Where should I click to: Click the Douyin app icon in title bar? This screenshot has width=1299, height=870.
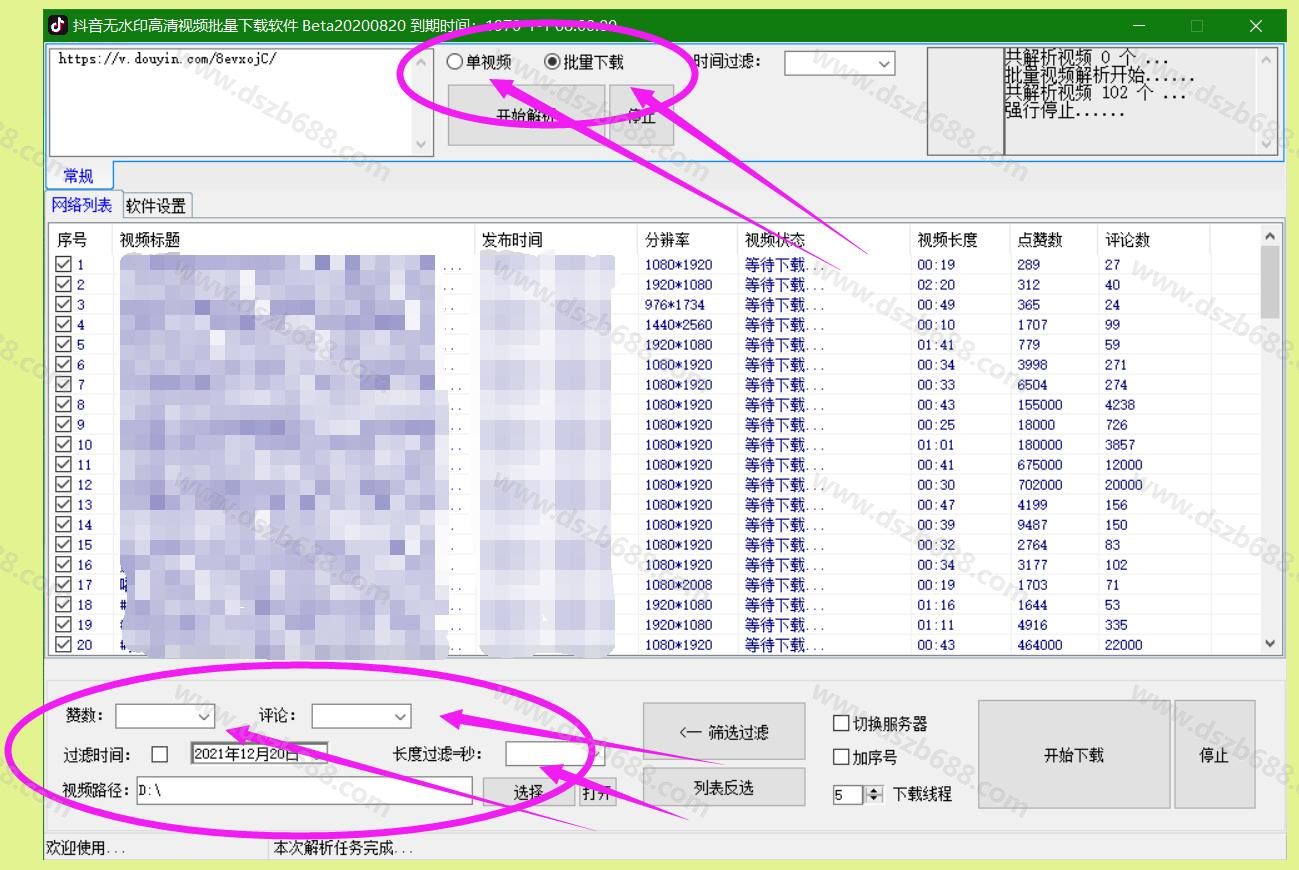58,25
